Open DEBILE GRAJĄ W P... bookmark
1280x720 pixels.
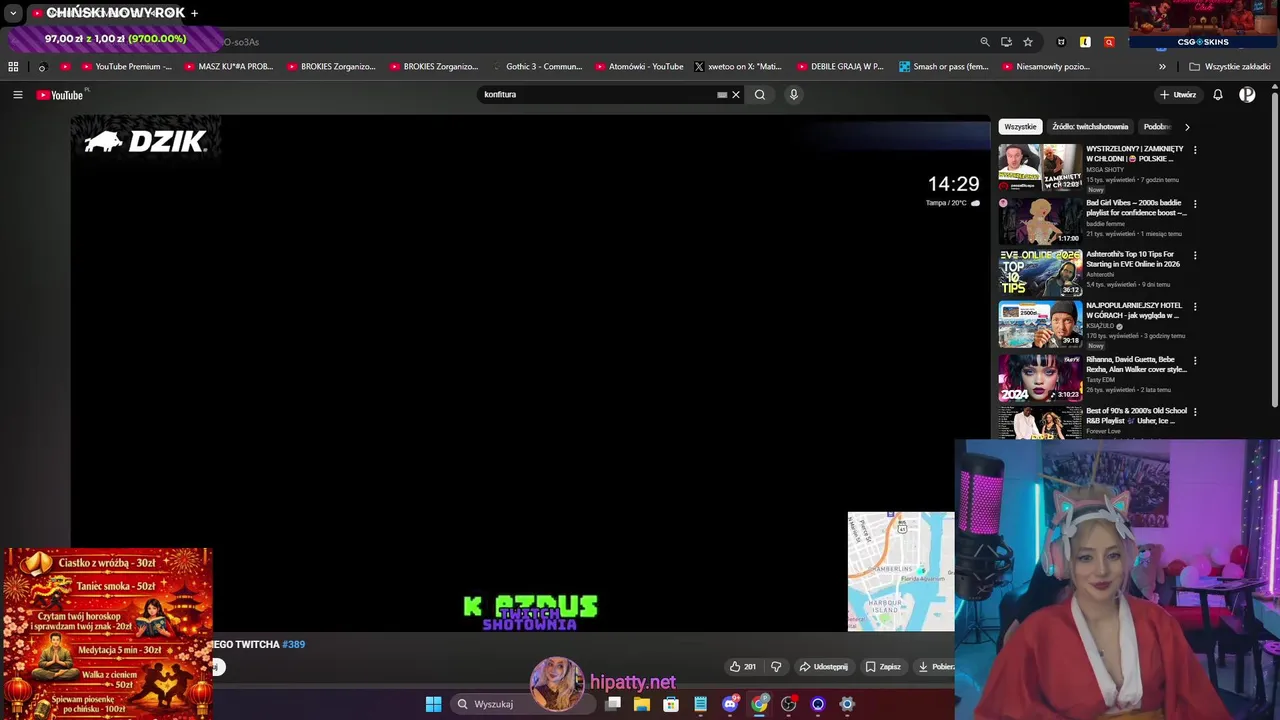(840, 67)
